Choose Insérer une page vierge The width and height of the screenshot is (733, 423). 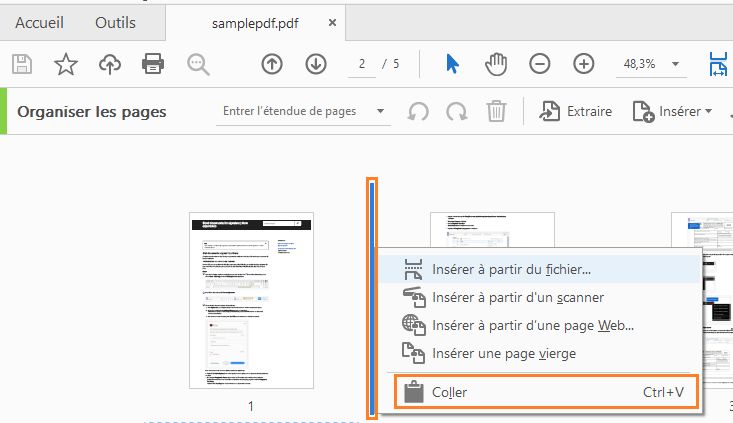(x=540, y=353)
